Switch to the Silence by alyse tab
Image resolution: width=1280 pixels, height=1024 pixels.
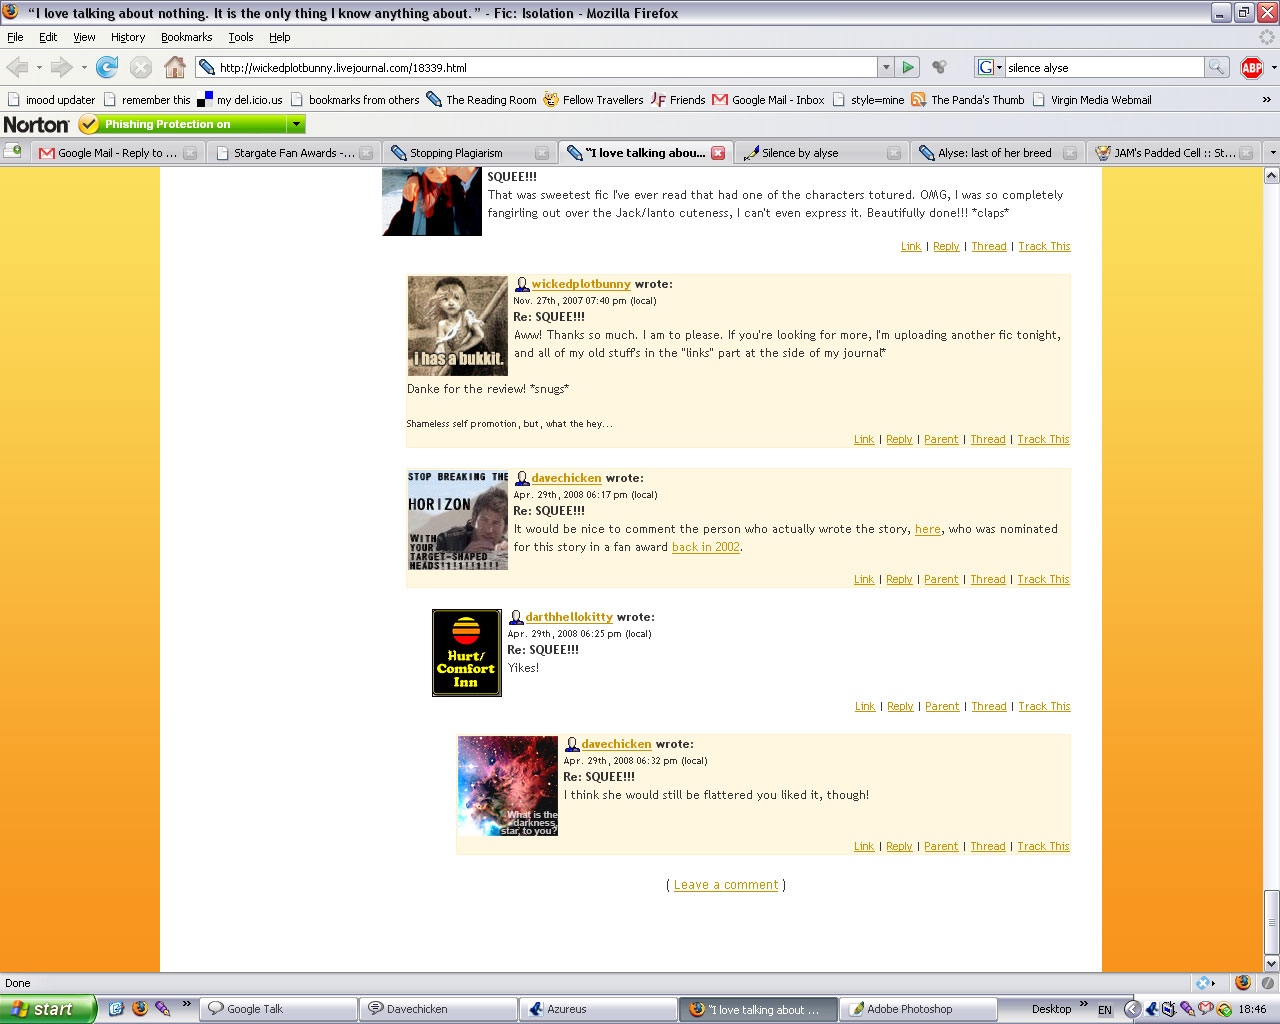810,153
